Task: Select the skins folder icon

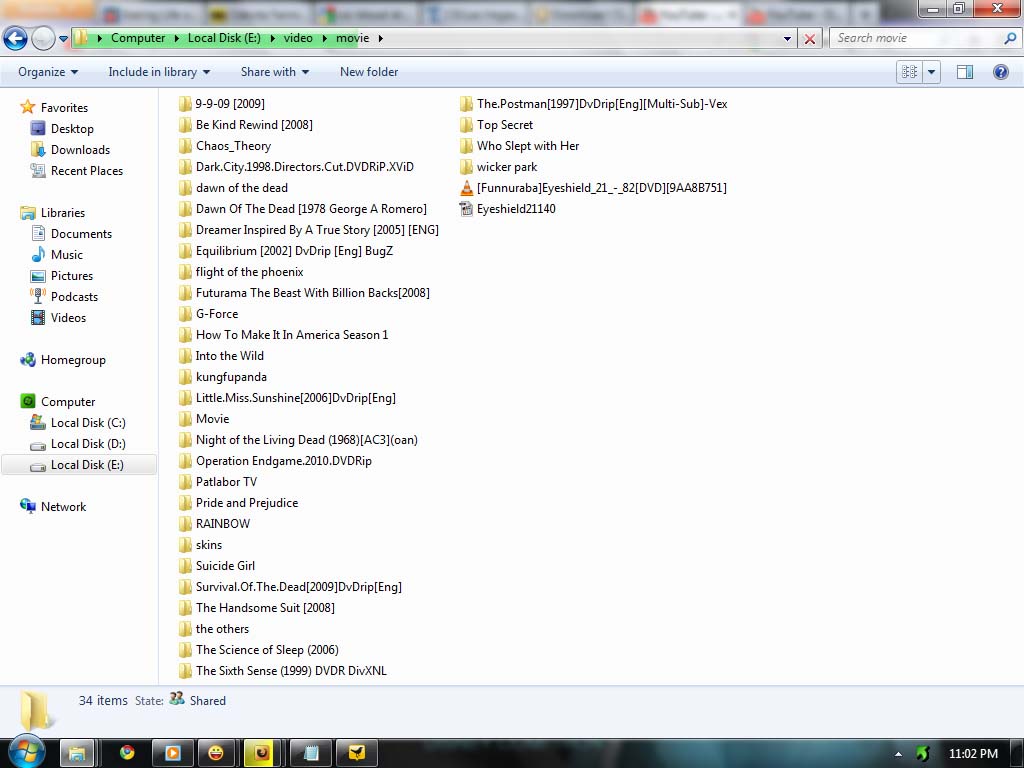Action: tap(185, 545)
